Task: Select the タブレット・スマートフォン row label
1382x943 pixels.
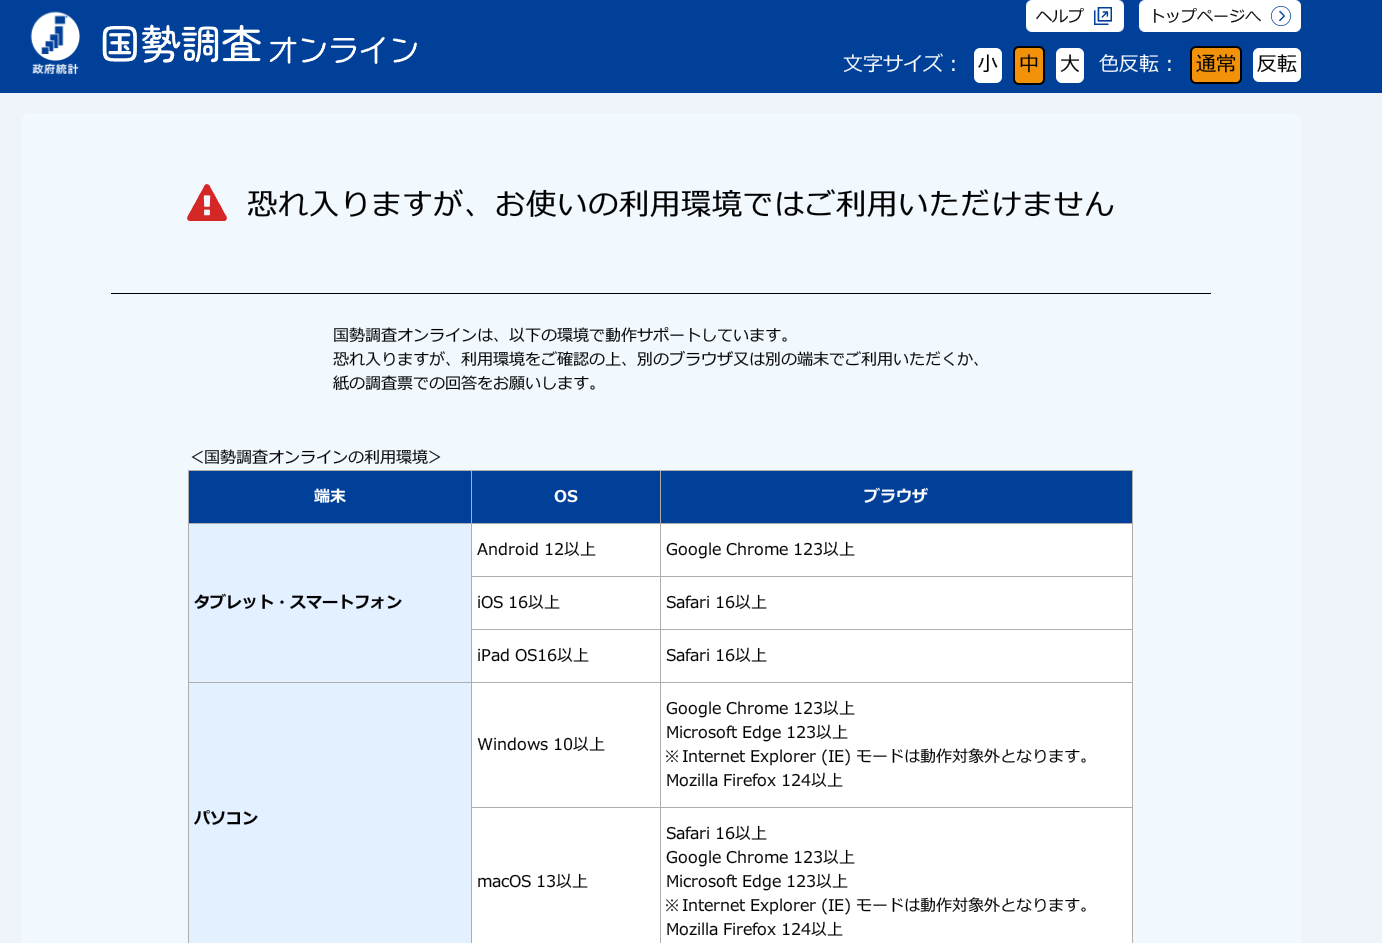Action: pyautogui.click(x=298, y=602)
